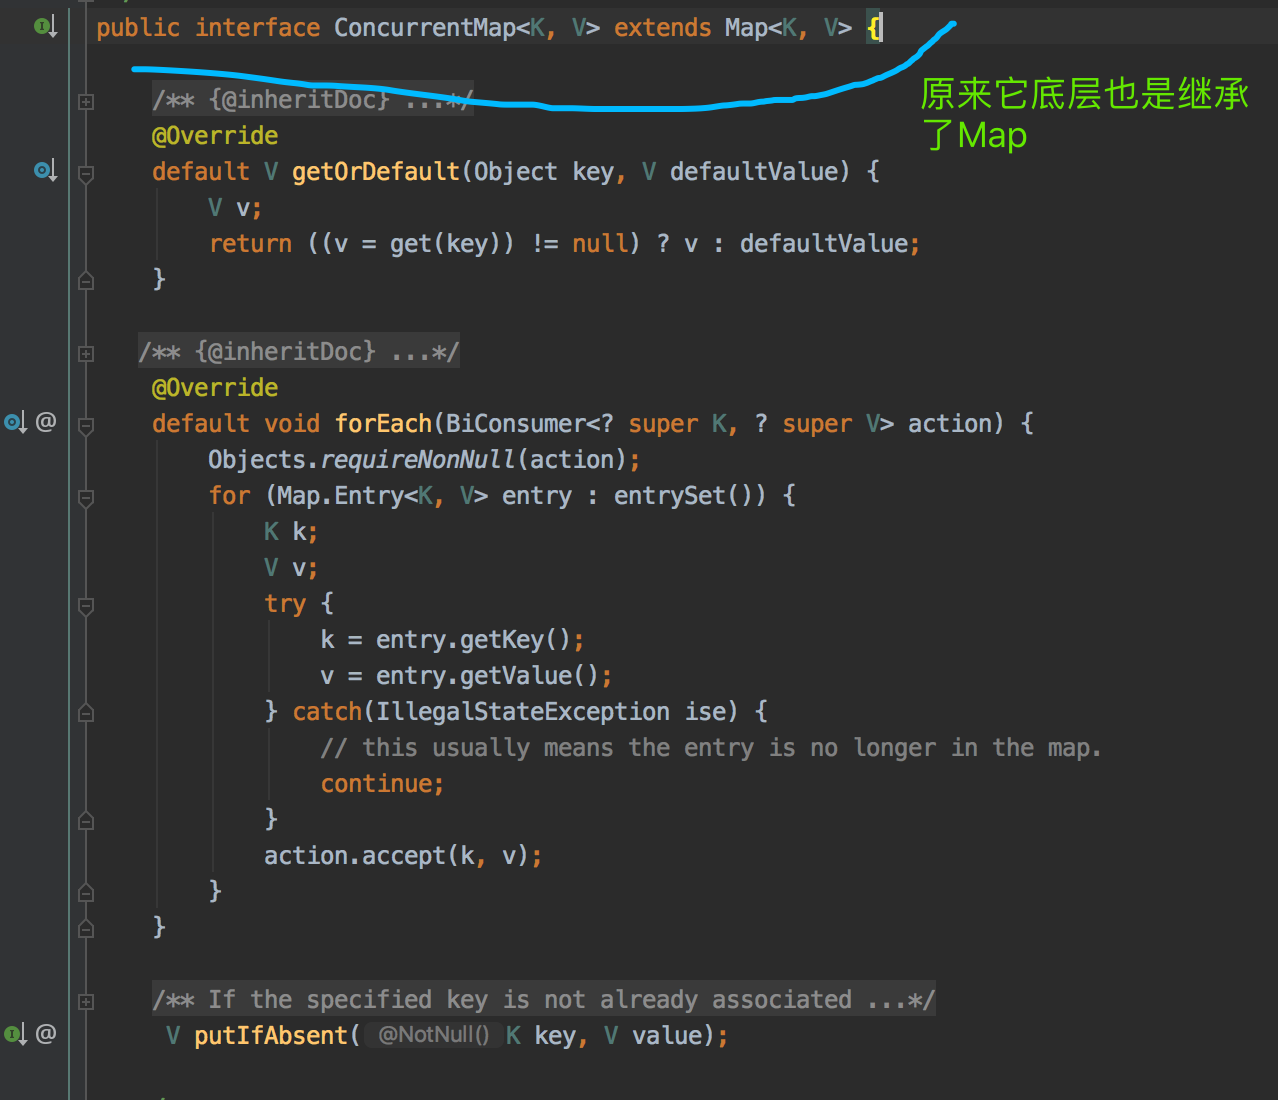Image resolution: width=1278 pixels, height=1100 pixels.
Task: Click the @Override annotation above getOrDefault
Action: [x=215, y=136]
